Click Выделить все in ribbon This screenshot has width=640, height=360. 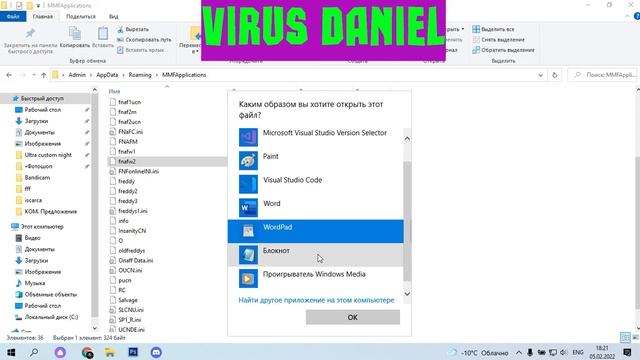pyautogui.click(x=493, y=29)
